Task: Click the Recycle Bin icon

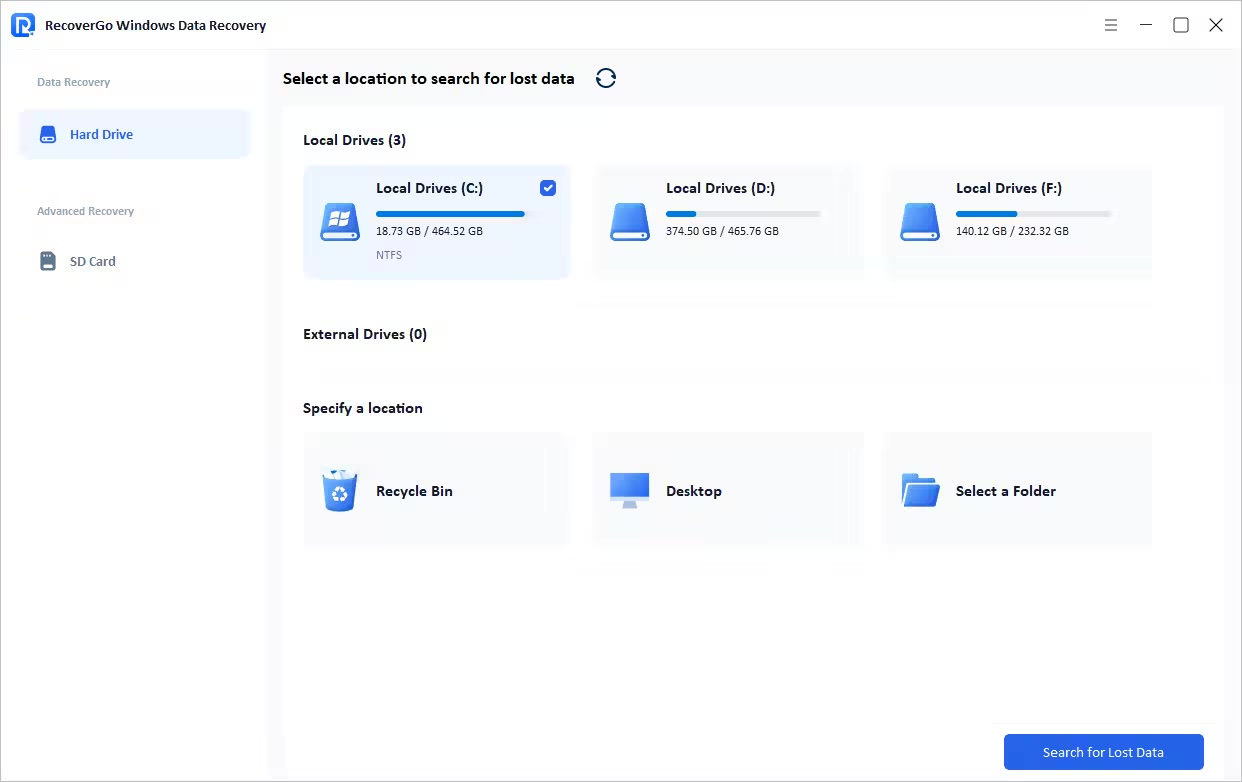Action: tap(339, 491)
